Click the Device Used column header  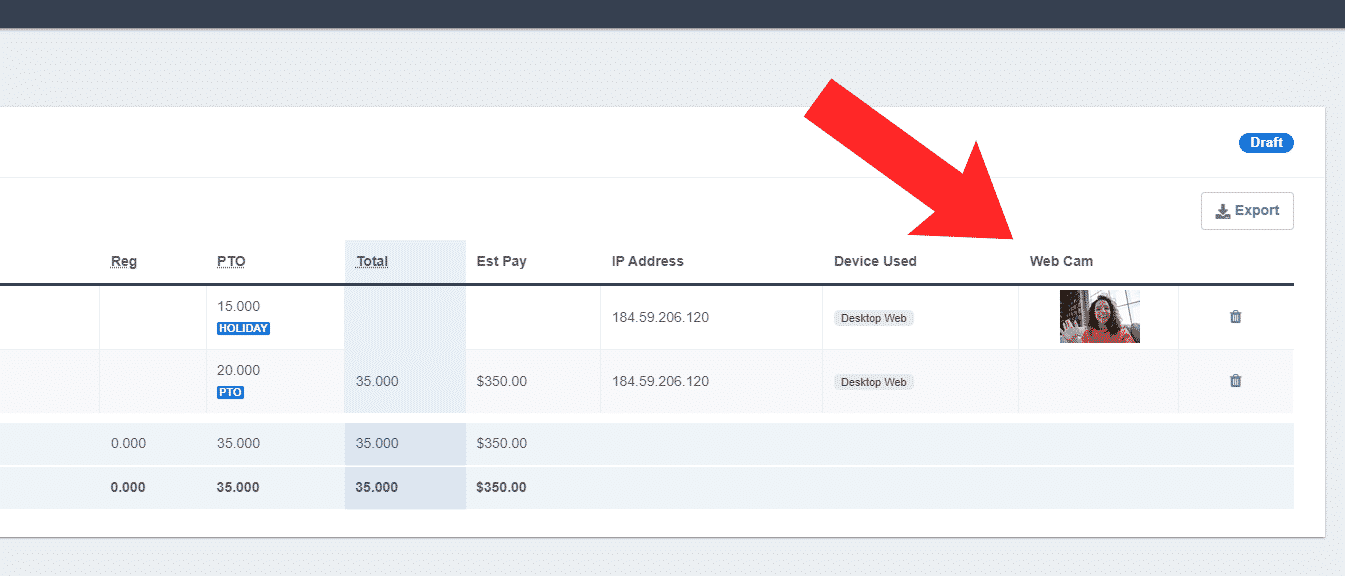[x=875, y=261]
